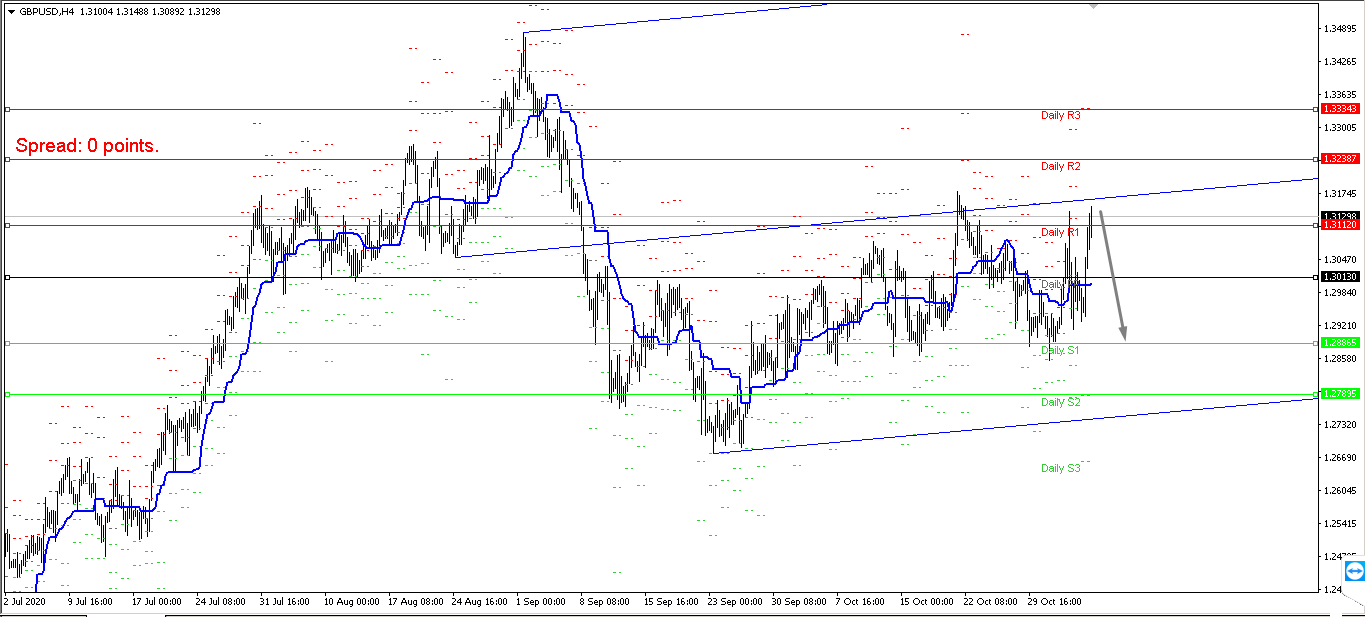This screenshot has width=1365, height=617.
Task: Click the 31 Jul 16:00 time label
Action: [x=285, y=603]
